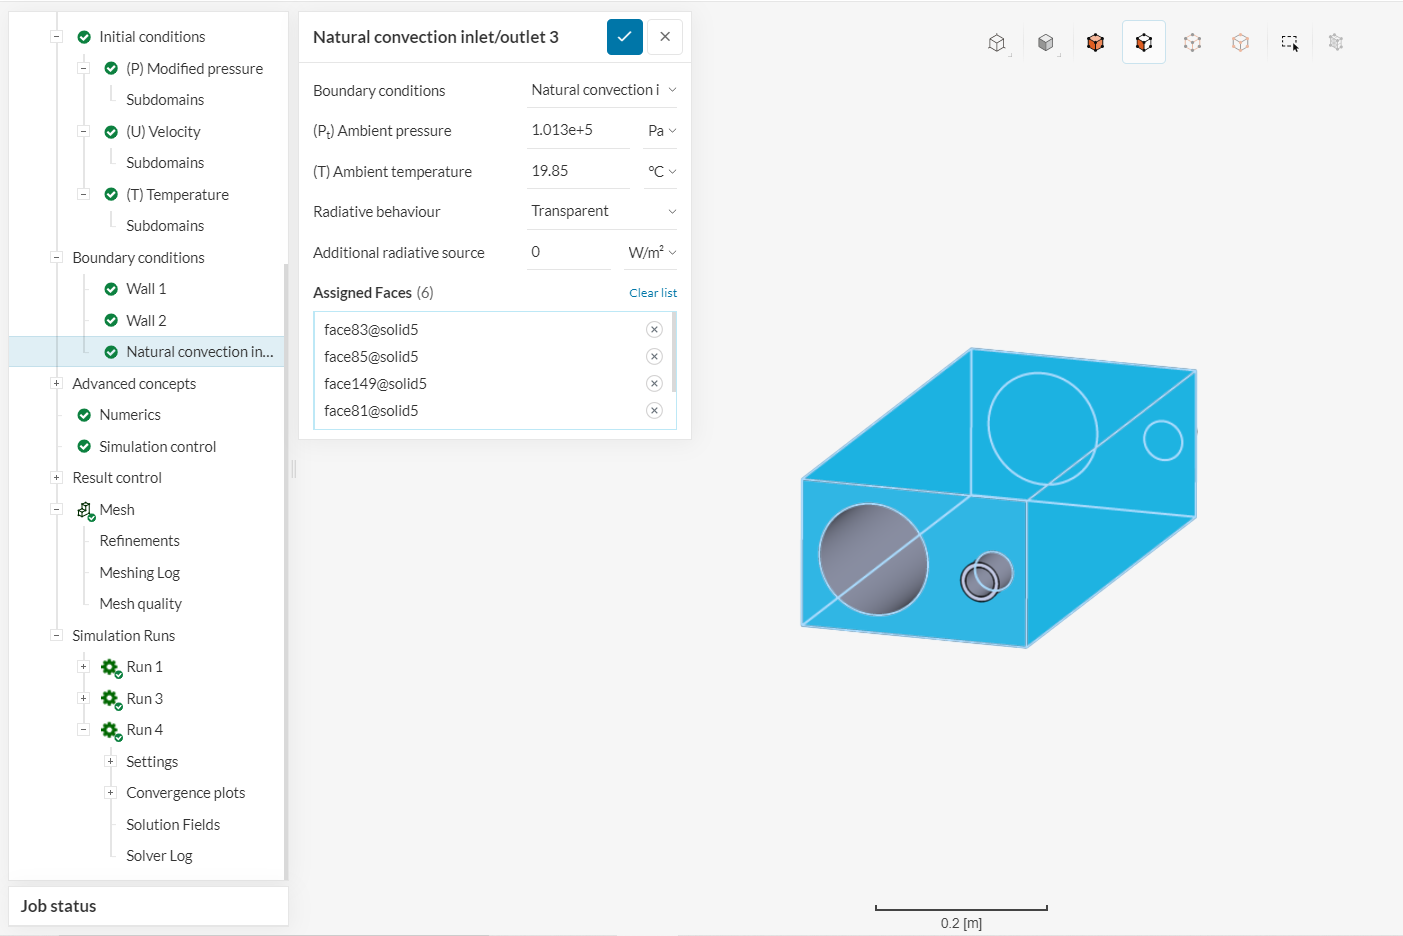Screen dimensions: 1403x936
Task: Click the green check beside Natural convection
Action: pos(111,352)
